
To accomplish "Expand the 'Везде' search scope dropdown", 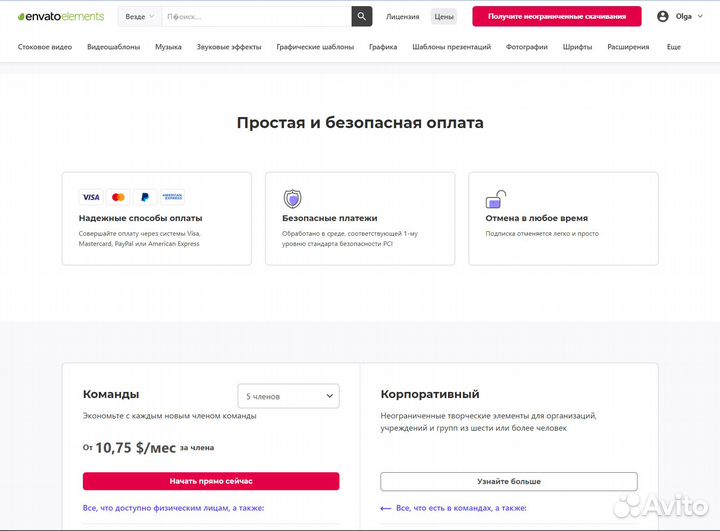I will tap(140, 17).
